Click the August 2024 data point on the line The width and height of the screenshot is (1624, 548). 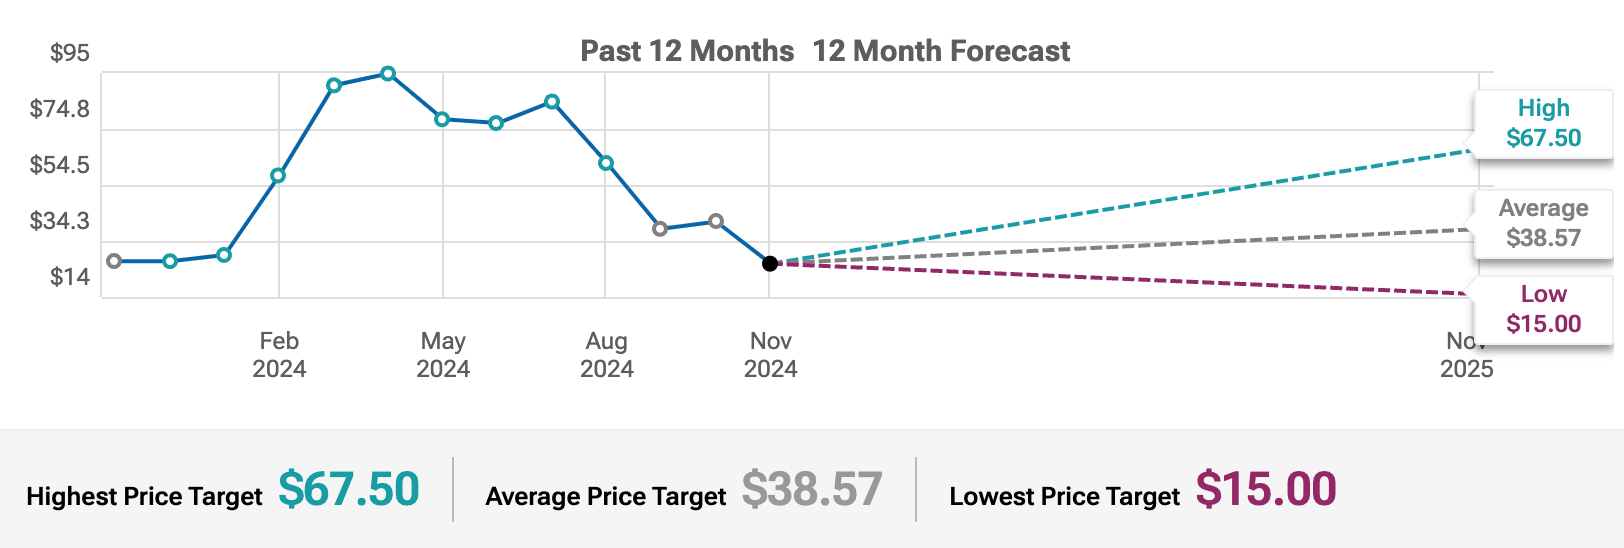[x=606, y=163]
